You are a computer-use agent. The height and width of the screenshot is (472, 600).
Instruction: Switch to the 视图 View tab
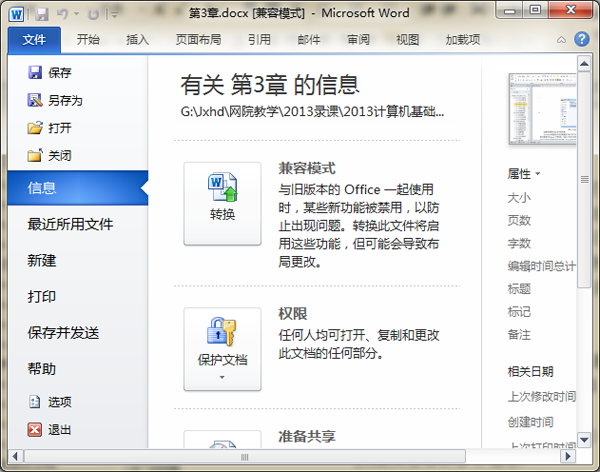pyautogui.click(x=408, y=39)
